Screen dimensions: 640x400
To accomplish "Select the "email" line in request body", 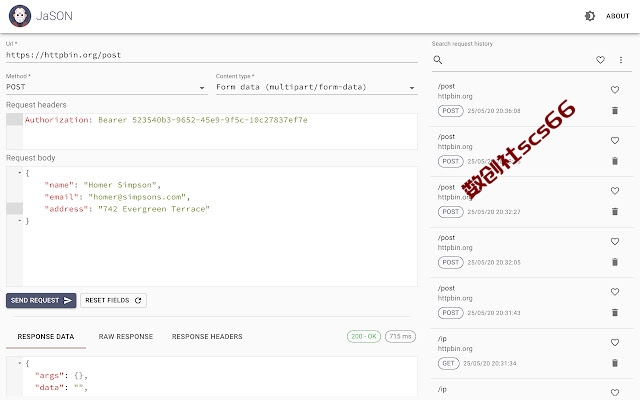I will 117,197.
